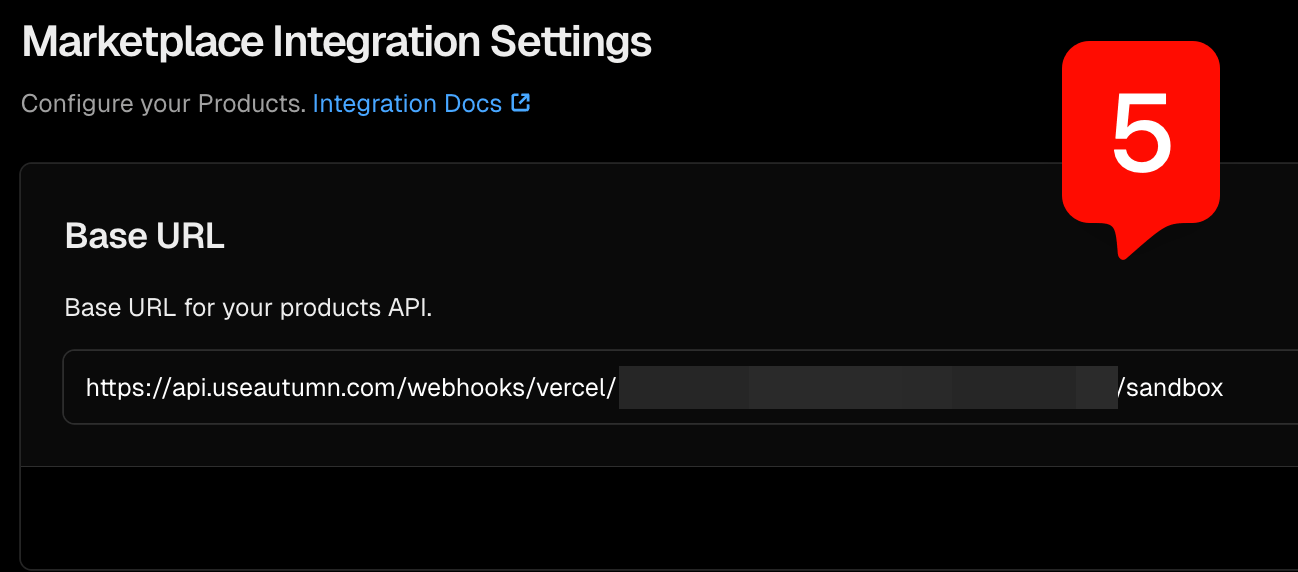Place cursor at '/sandbox' in the URL
This screenshot has height=572, width=1298.
pos(1171,387)
